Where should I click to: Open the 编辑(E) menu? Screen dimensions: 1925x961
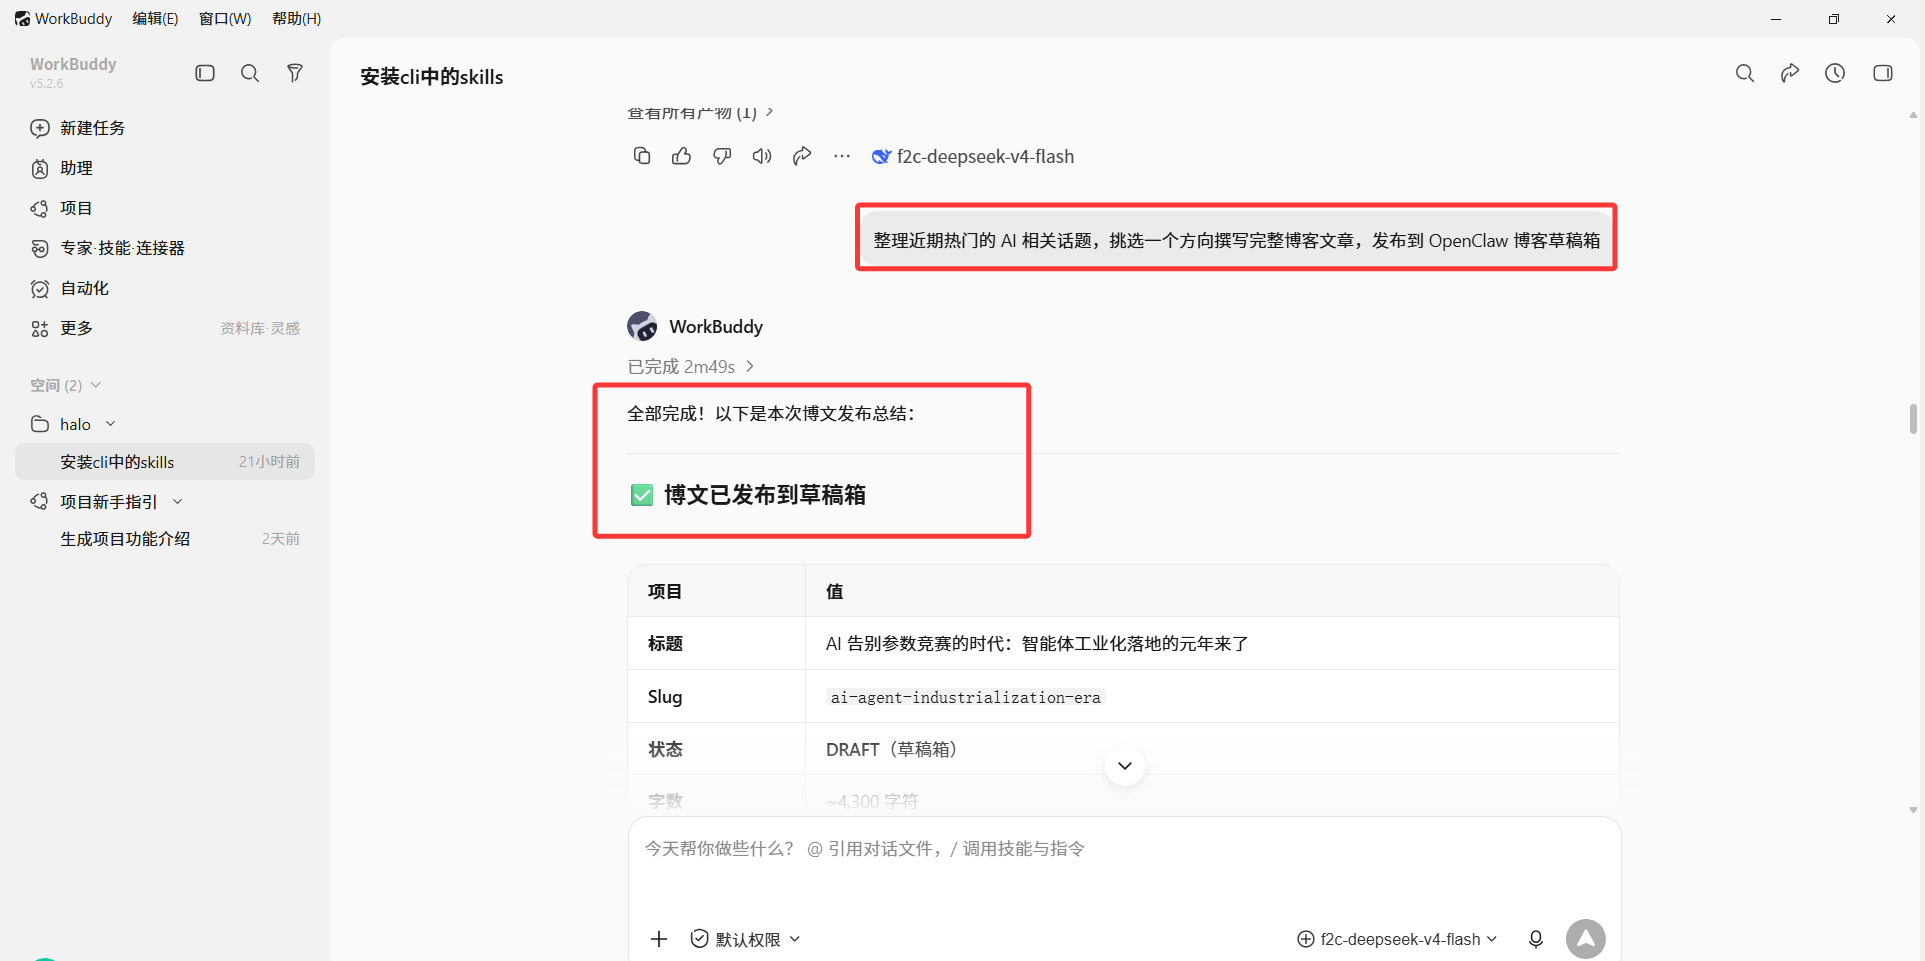click(x=155, y=19)
